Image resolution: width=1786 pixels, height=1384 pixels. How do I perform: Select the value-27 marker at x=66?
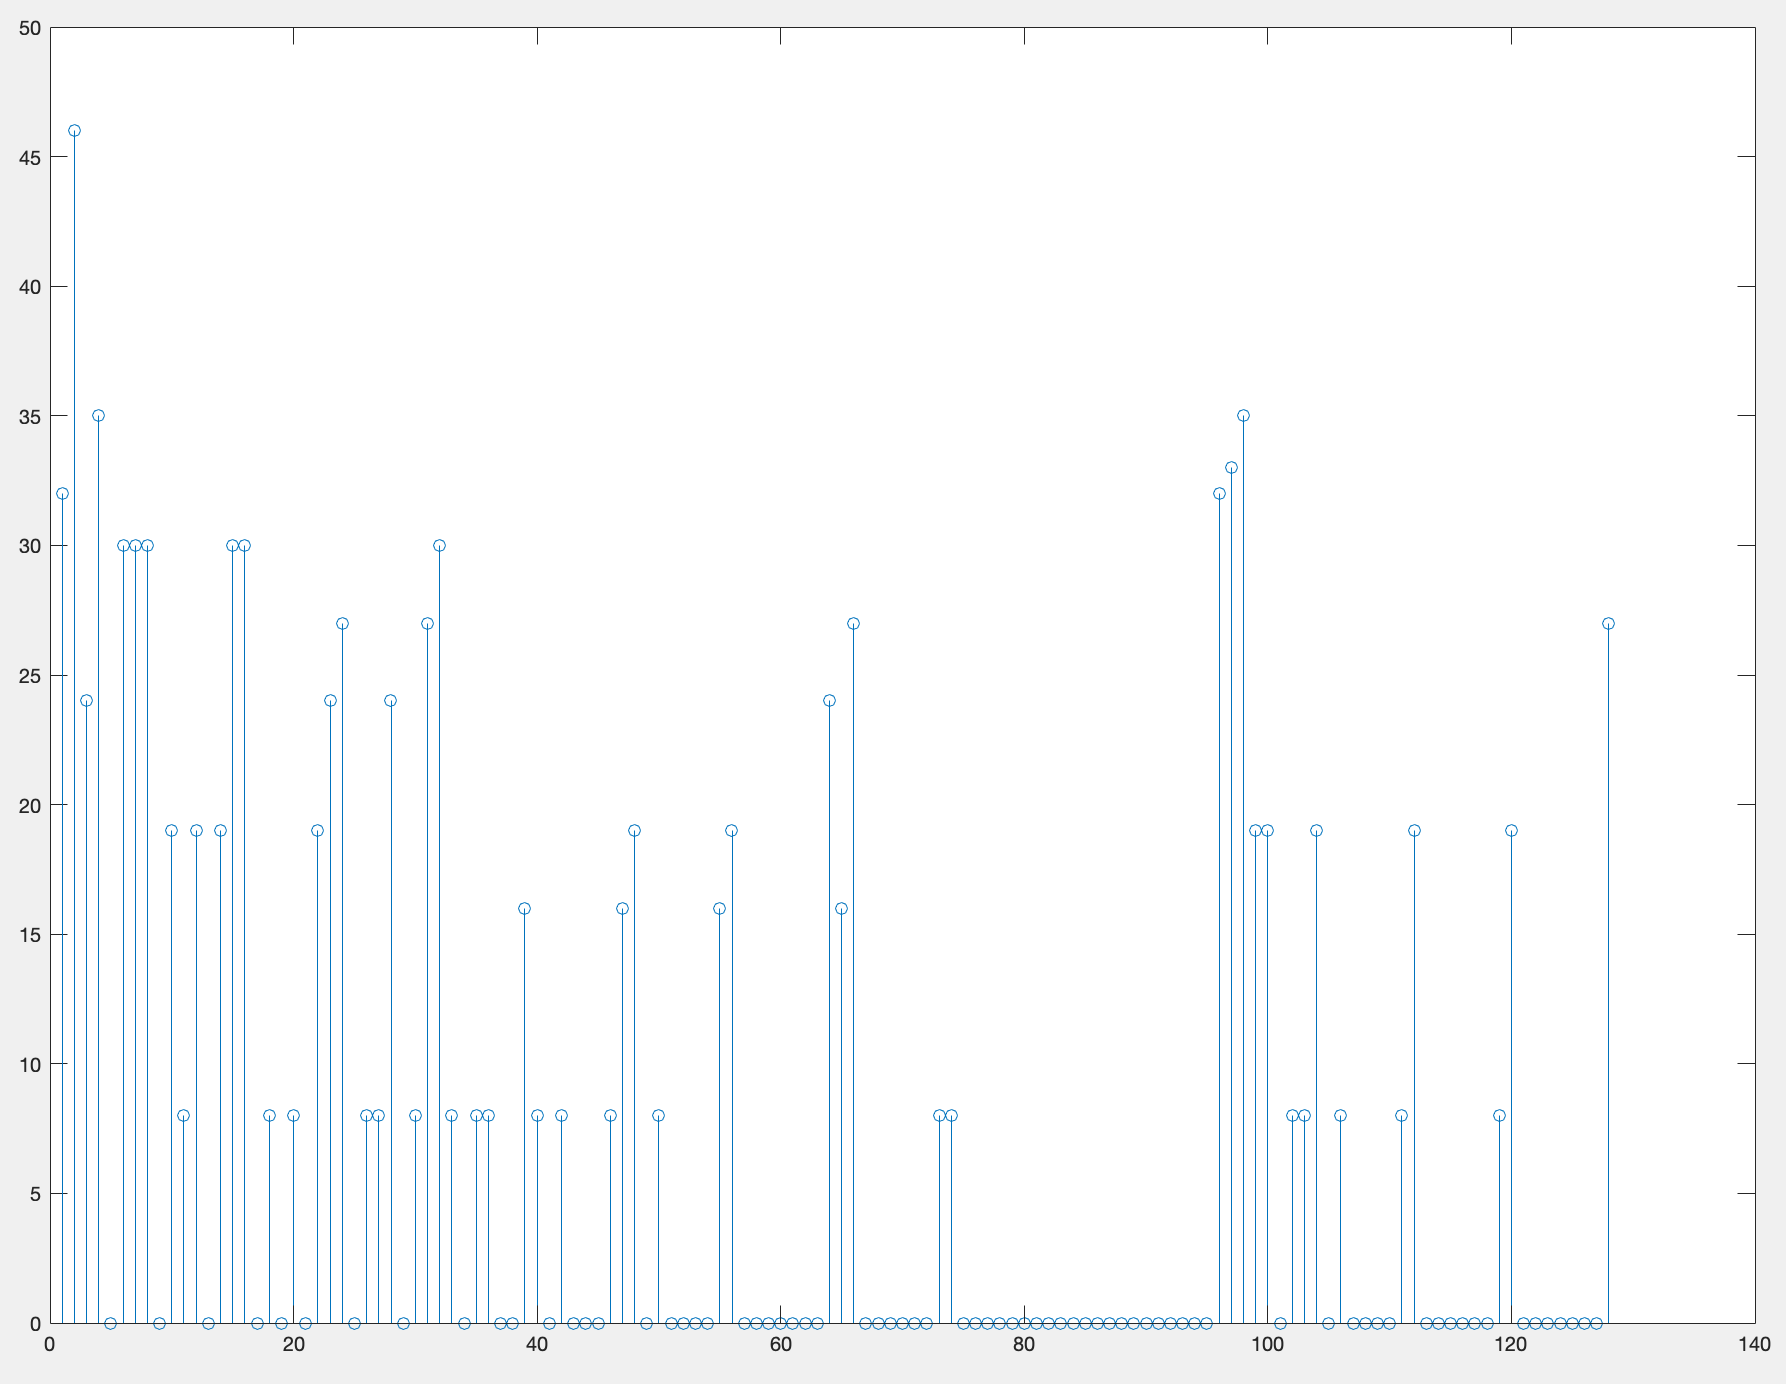click(853, 623)
